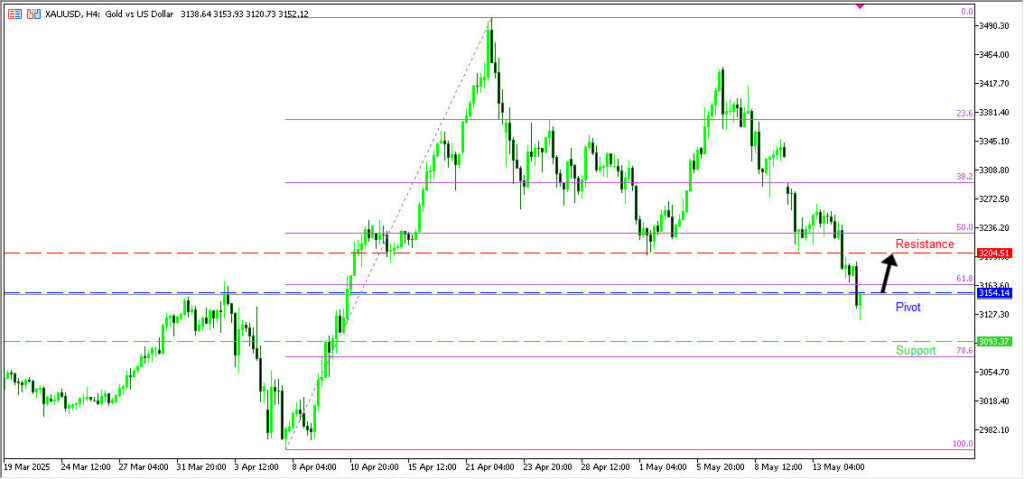Screen dimensions: 1024x479
Task: Select the 38.2 Fibonacci level label
Action: point(964,176)
